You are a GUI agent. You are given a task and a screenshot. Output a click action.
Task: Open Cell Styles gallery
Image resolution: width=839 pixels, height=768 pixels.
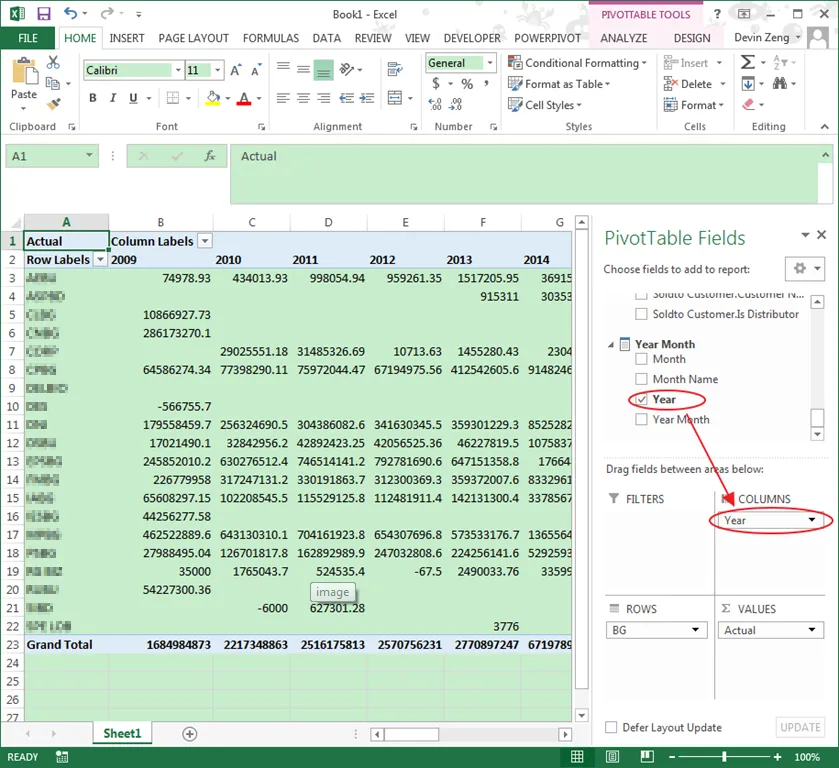pos(545,105)
